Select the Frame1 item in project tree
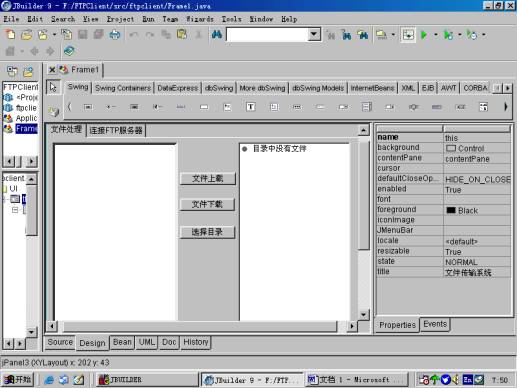The width and height of the screenshot is (517, 388). (x=26, y=128)
